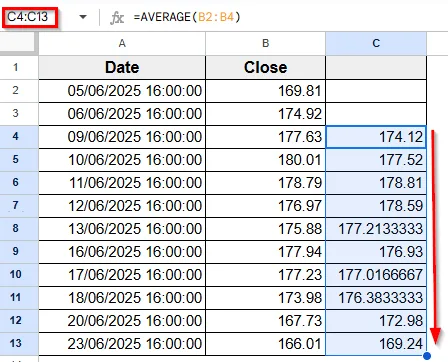This screenshot has height=362, width=448.
Task: Select row 2 header
Action: click(x=19, y=91)
